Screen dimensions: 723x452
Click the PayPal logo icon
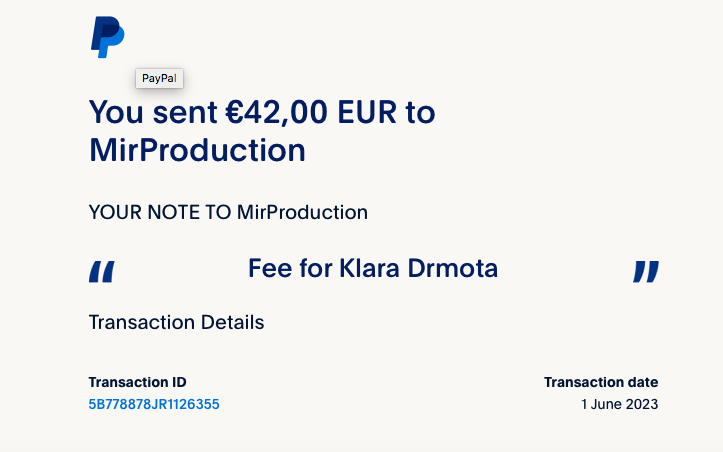click(x=107, y=37)
